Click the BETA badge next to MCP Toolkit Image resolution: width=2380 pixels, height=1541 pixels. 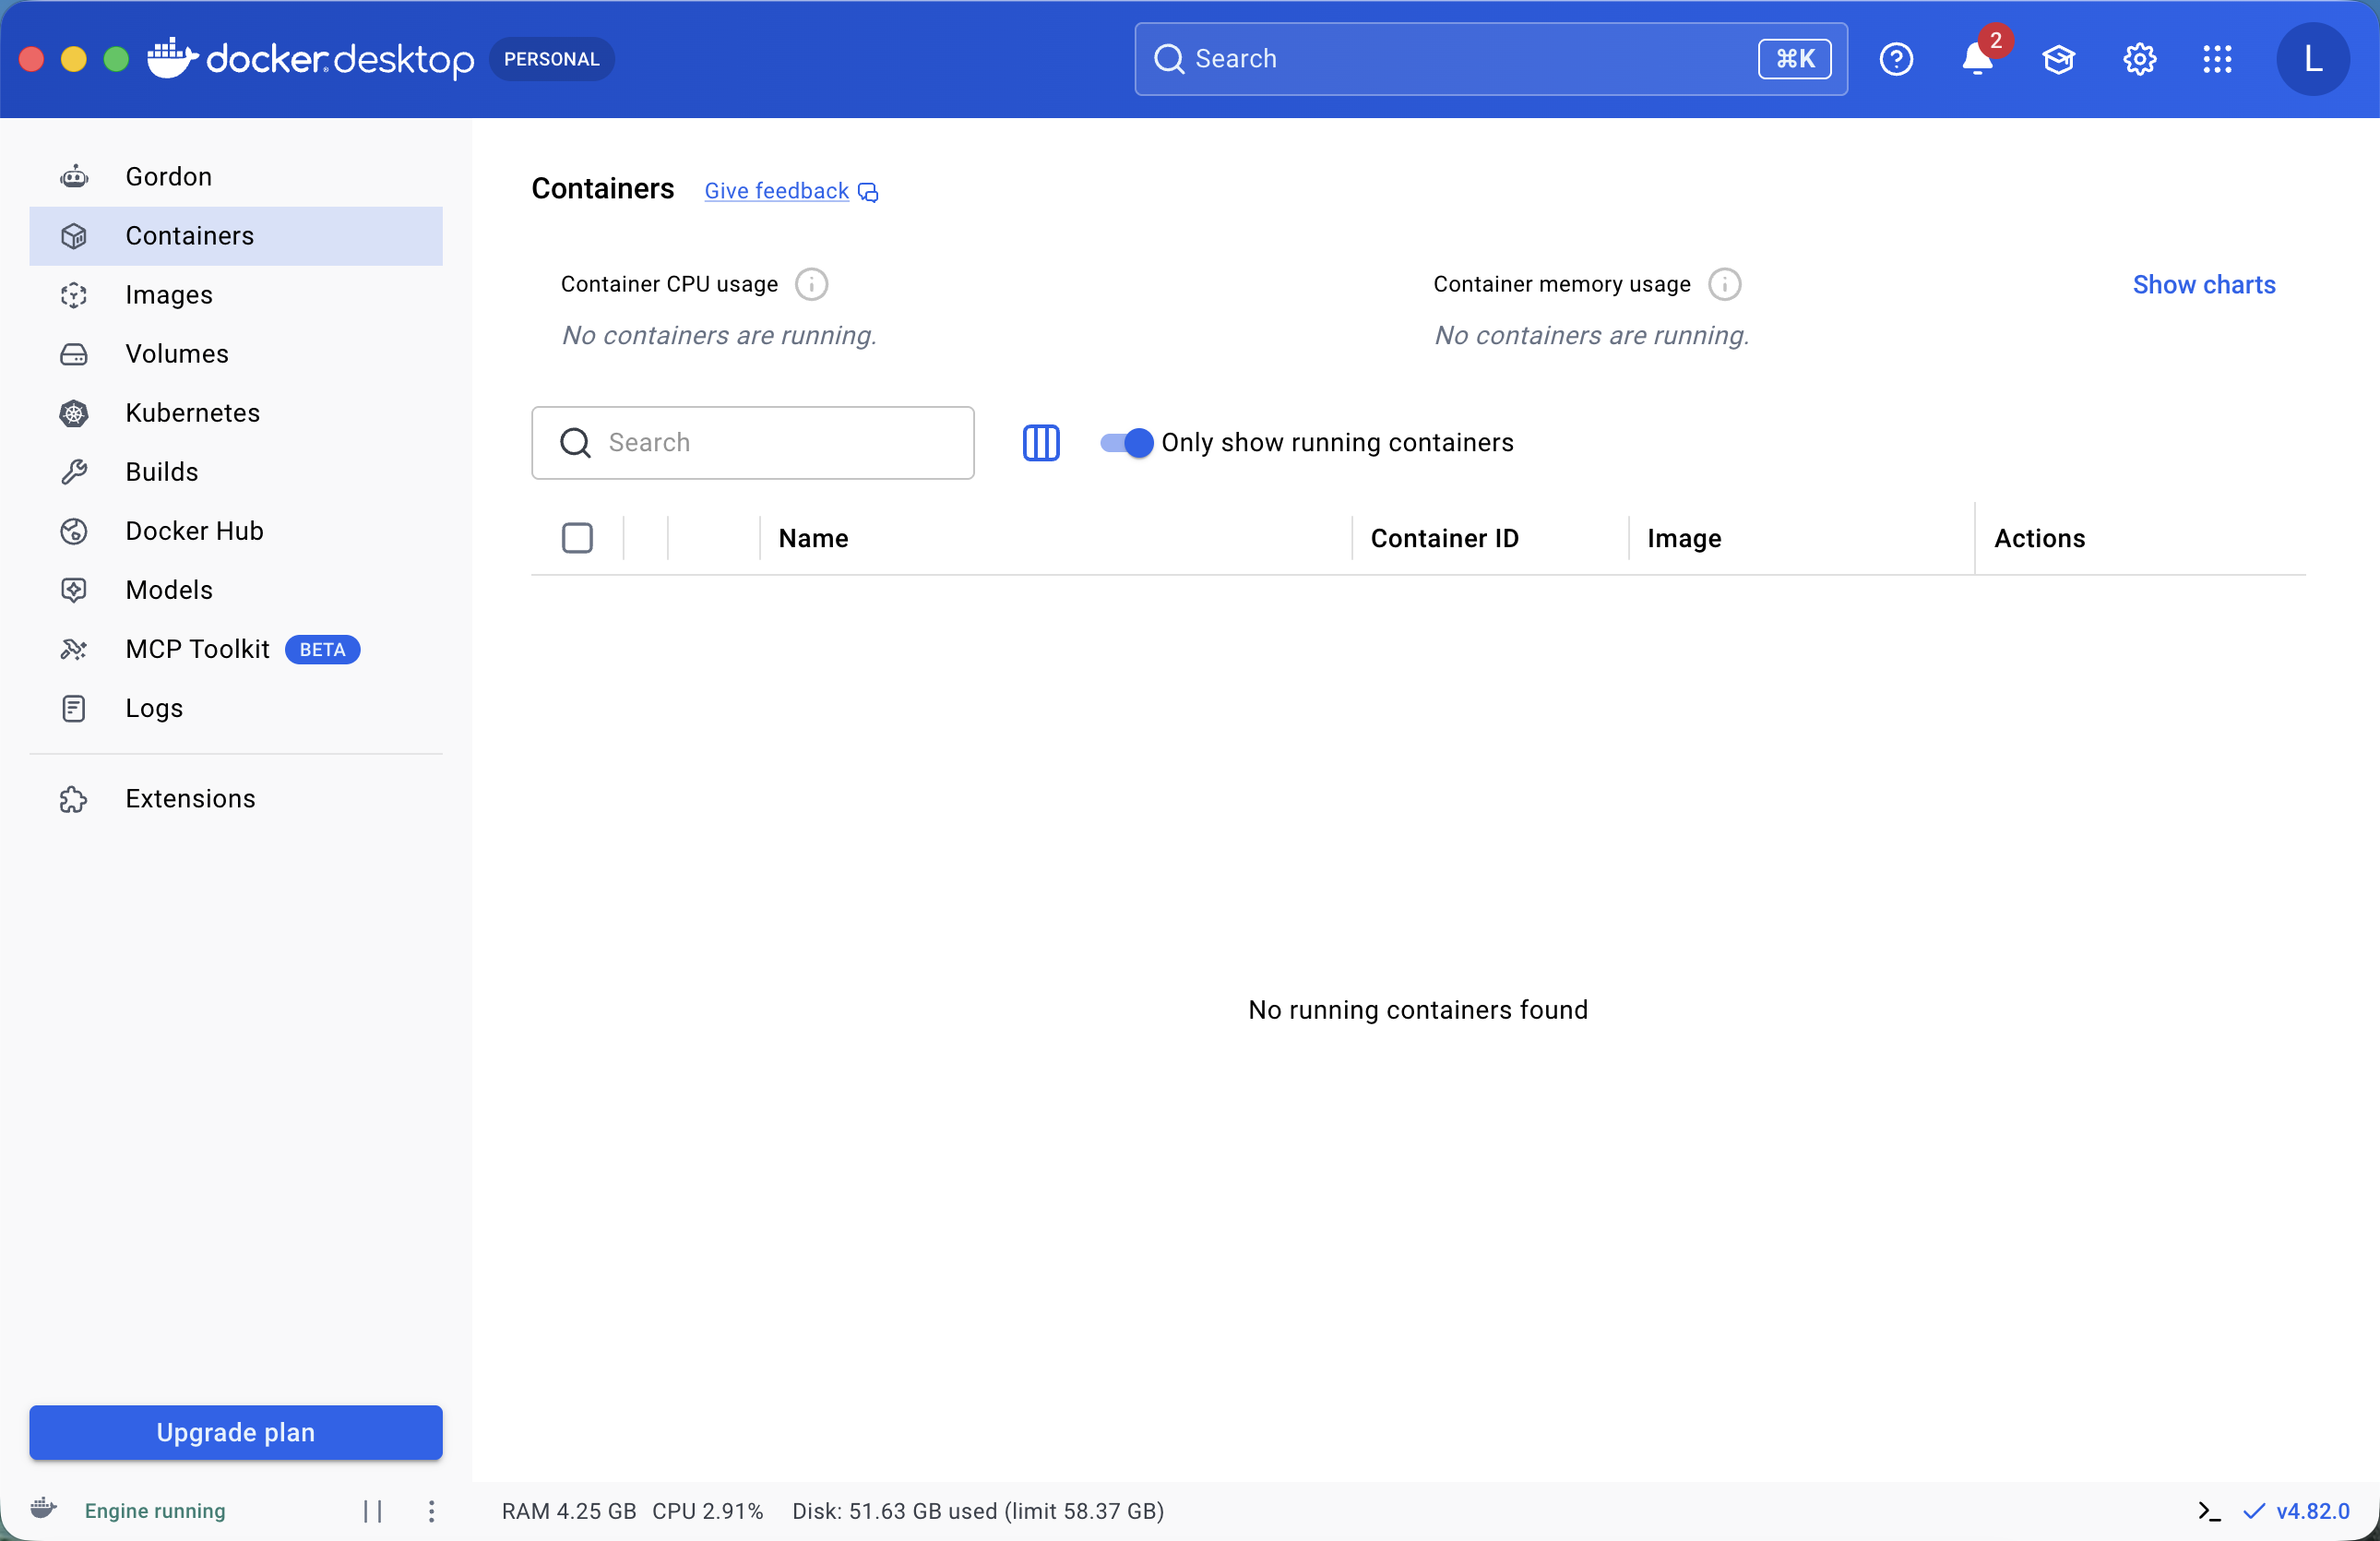(x=322, y=650)
